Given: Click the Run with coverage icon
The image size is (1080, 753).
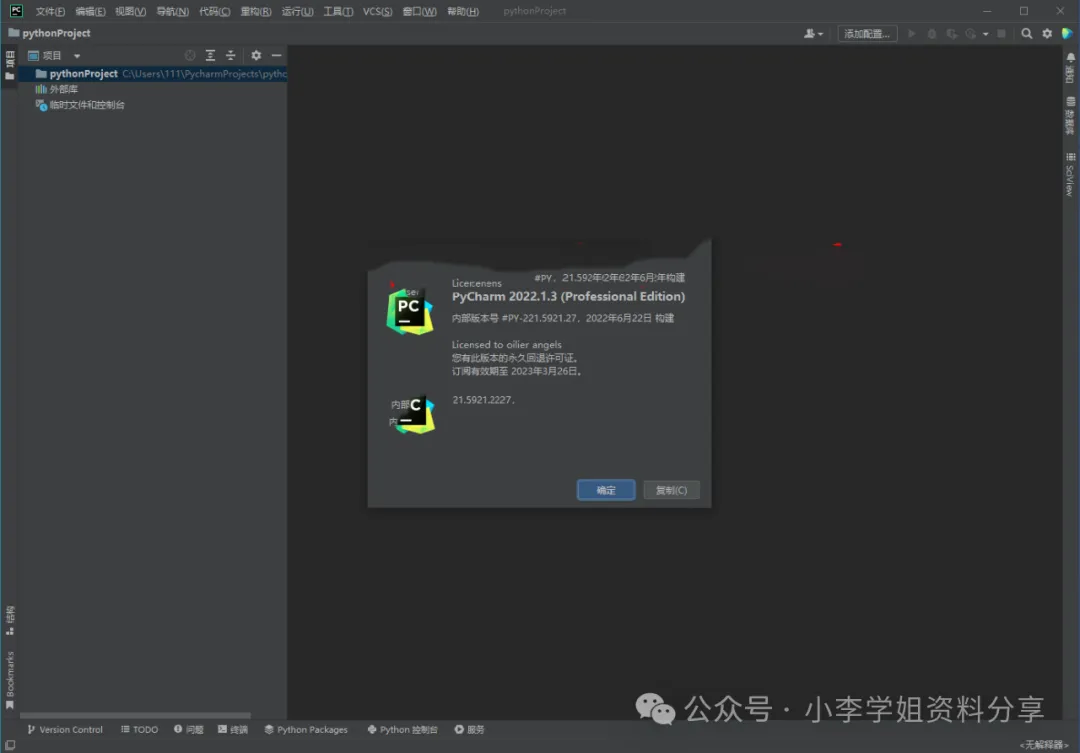Looking at the screenshot, I should click(x=951, y=33).
